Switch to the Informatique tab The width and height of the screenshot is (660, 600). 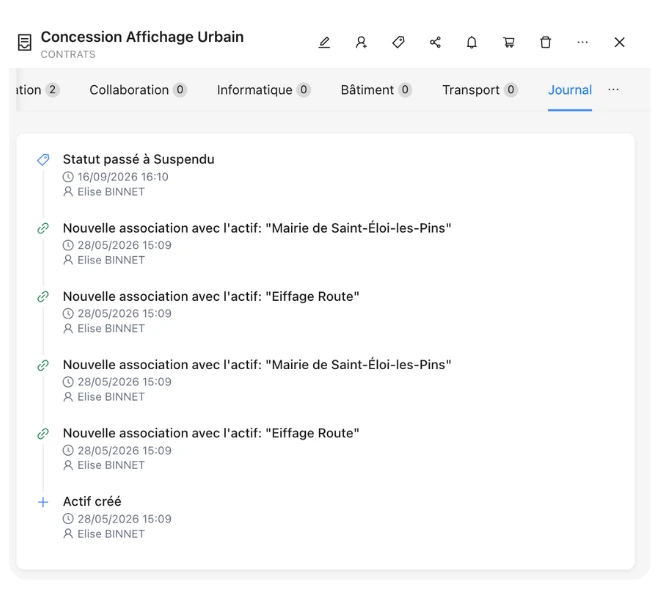(263, 90)
